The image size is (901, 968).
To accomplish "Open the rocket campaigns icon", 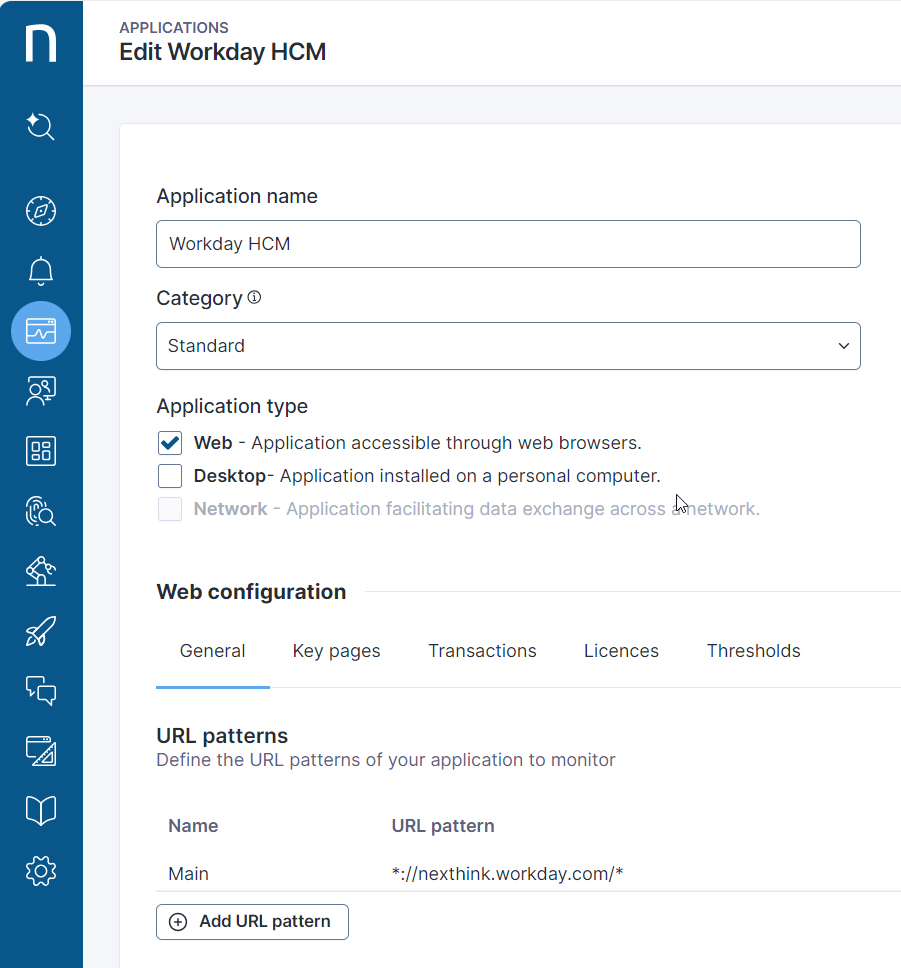I will pos(41,630).
